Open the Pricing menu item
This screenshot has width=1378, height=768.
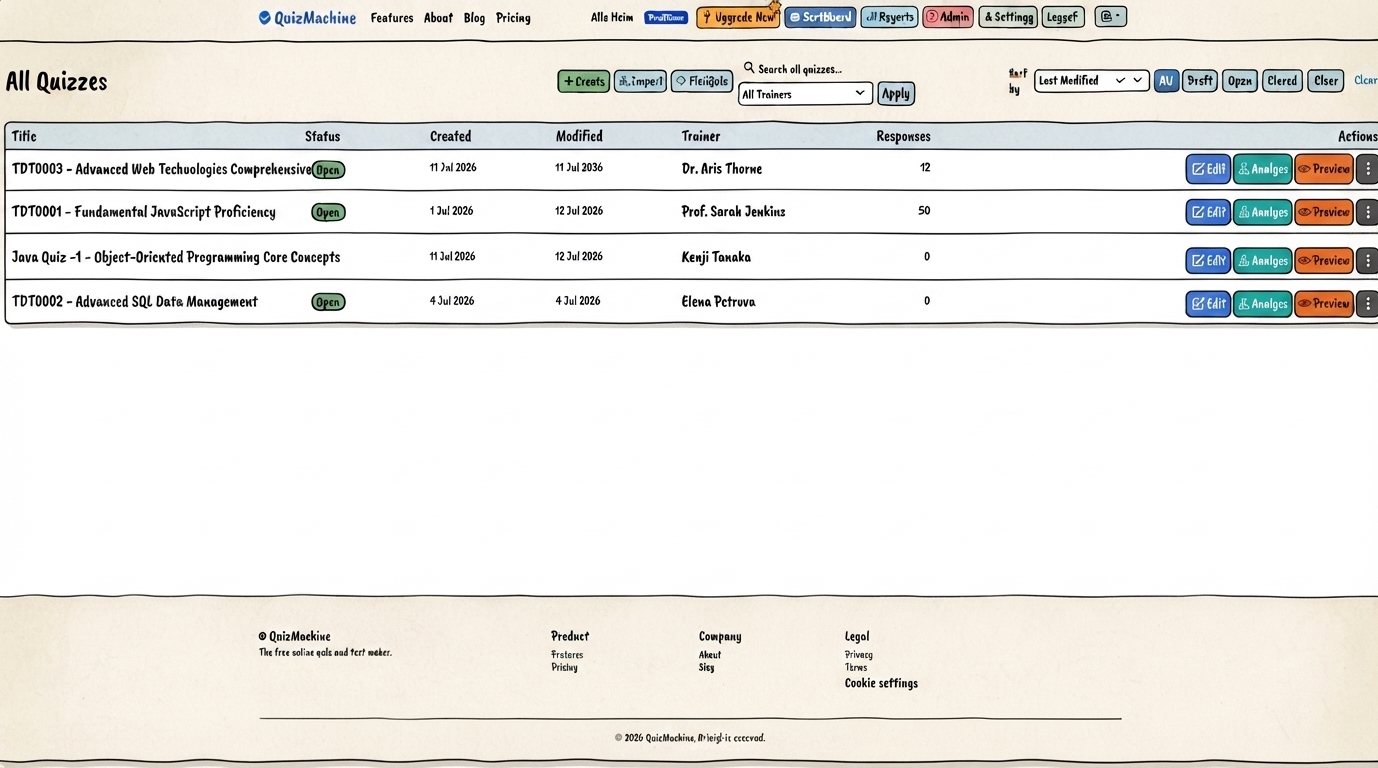click(x=513, y=18)
